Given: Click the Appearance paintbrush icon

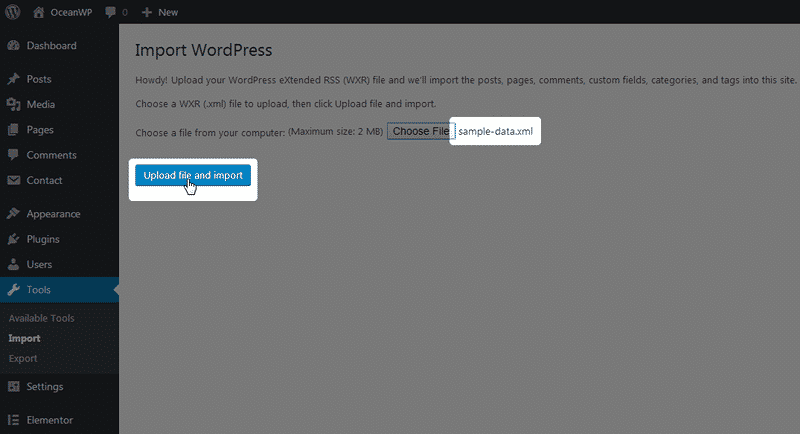Looking at the screenshot, I should point(14,214).
